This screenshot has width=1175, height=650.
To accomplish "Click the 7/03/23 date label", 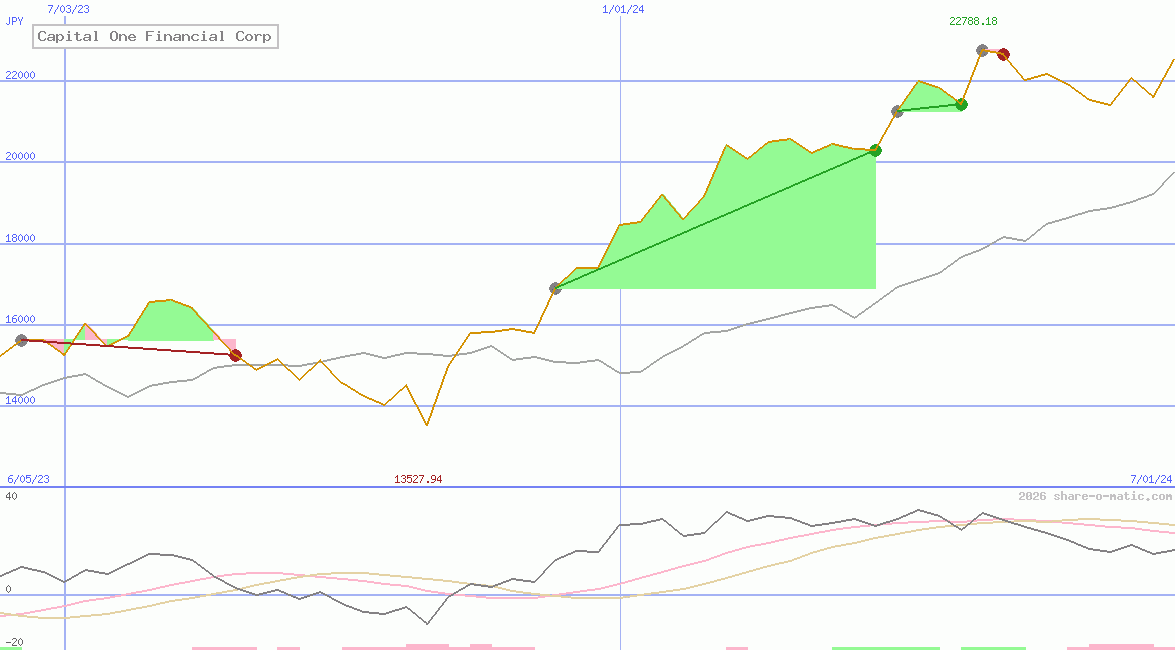I will pos(68,9).
